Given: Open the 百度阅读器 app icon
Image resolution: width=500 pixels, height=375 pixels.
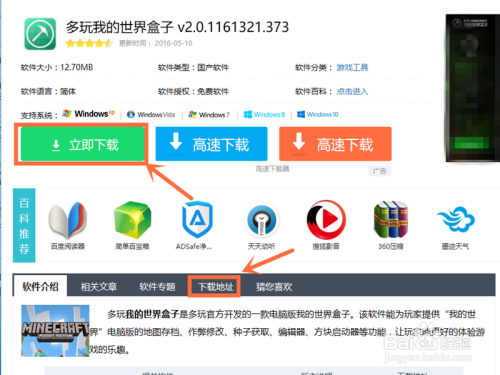Looking at the screenshot, I should (x=68, y=220).
